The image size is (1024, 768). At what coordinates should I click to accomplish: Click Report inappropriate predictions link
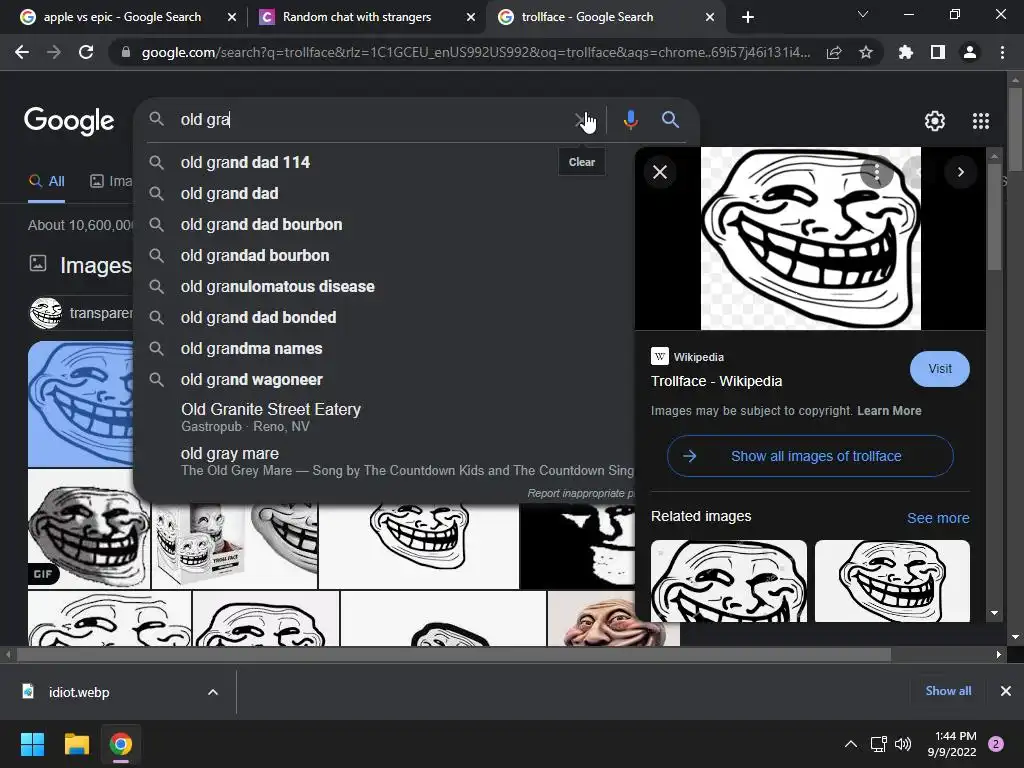click(580, 493)
